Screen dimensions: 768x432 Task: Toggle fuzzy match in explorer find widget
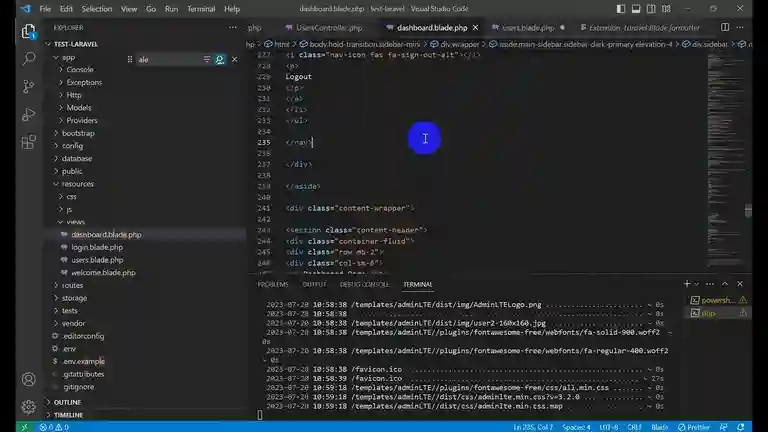[x=220, y=59]
